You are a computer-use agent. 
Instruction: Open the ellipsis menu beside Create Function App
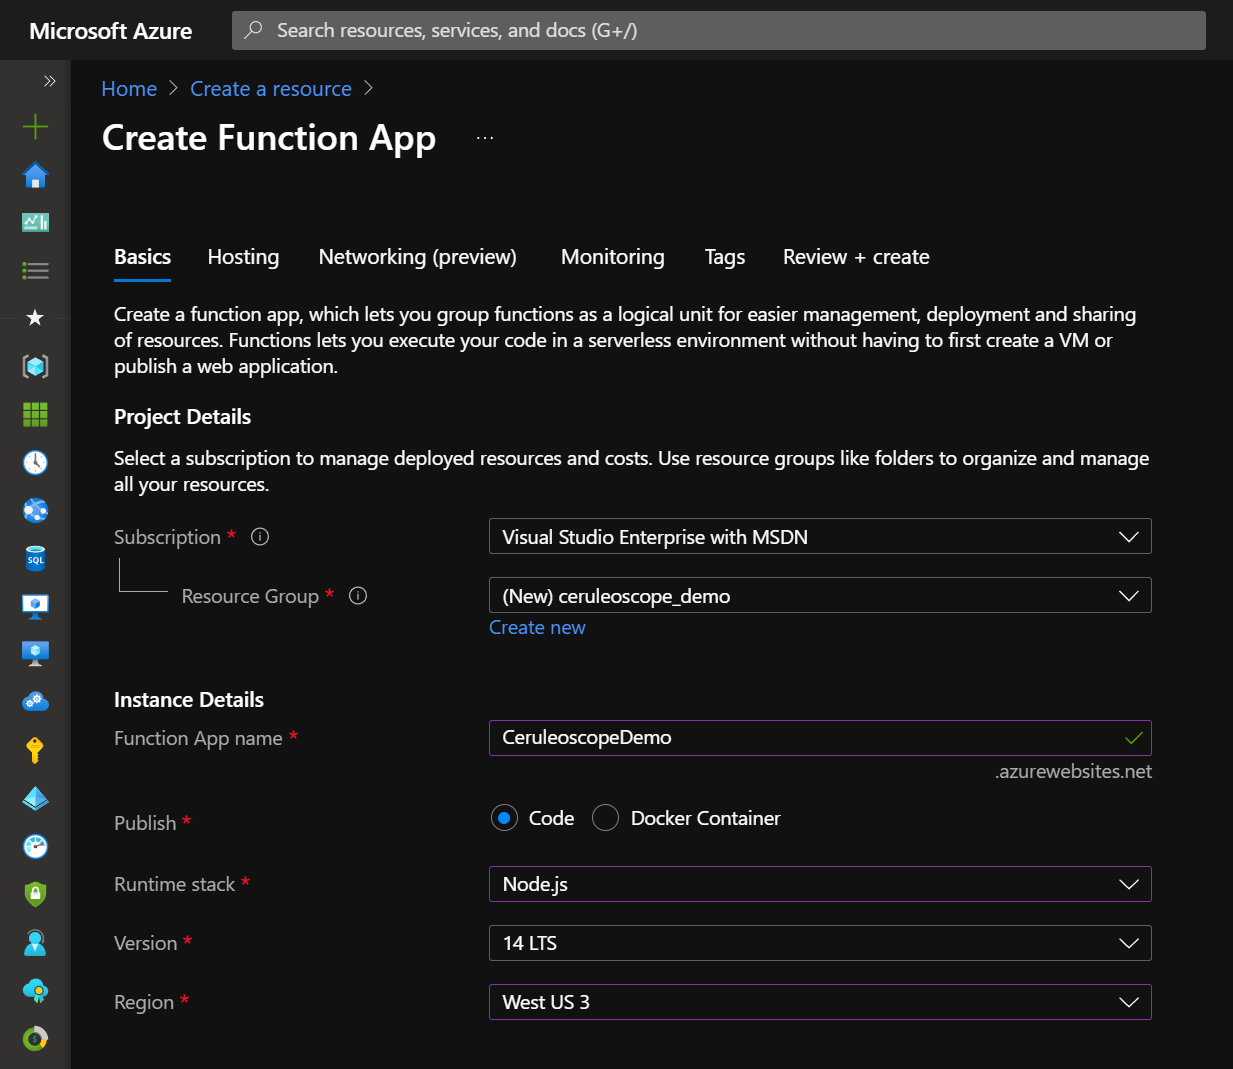(485, 138)
